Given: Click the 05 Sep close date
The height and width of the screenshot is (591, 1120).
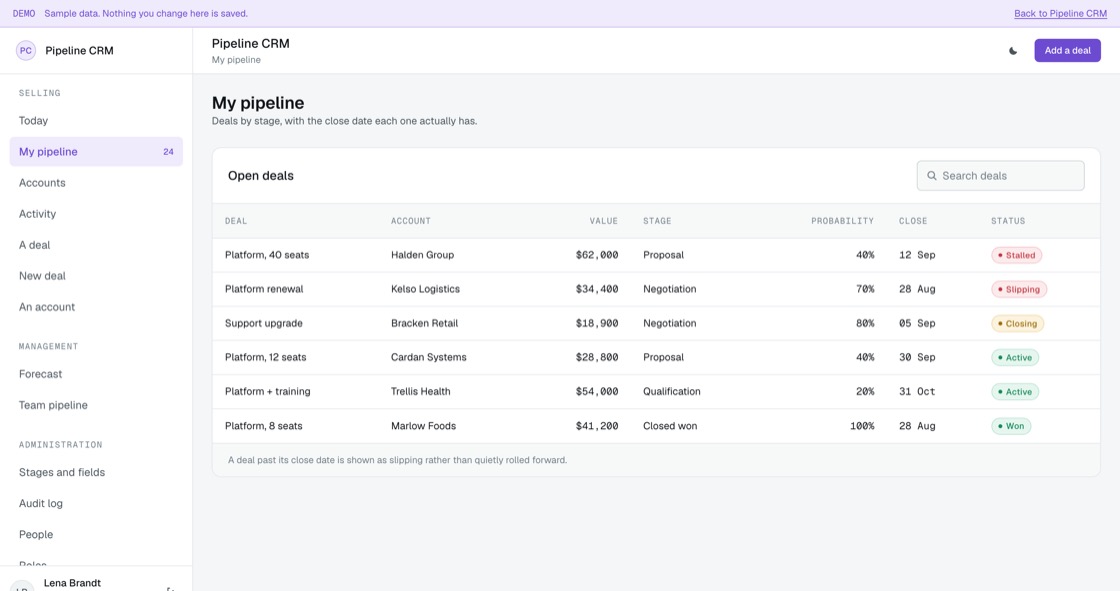Looking at the screenshot, I should point(917,324).
